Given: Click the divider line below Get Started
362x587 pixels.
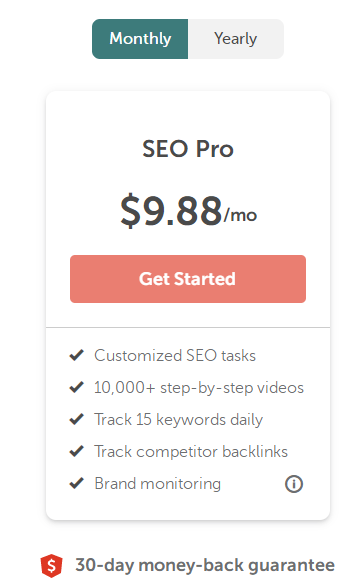Looking at the screenshot, I should tap(188, 328).
